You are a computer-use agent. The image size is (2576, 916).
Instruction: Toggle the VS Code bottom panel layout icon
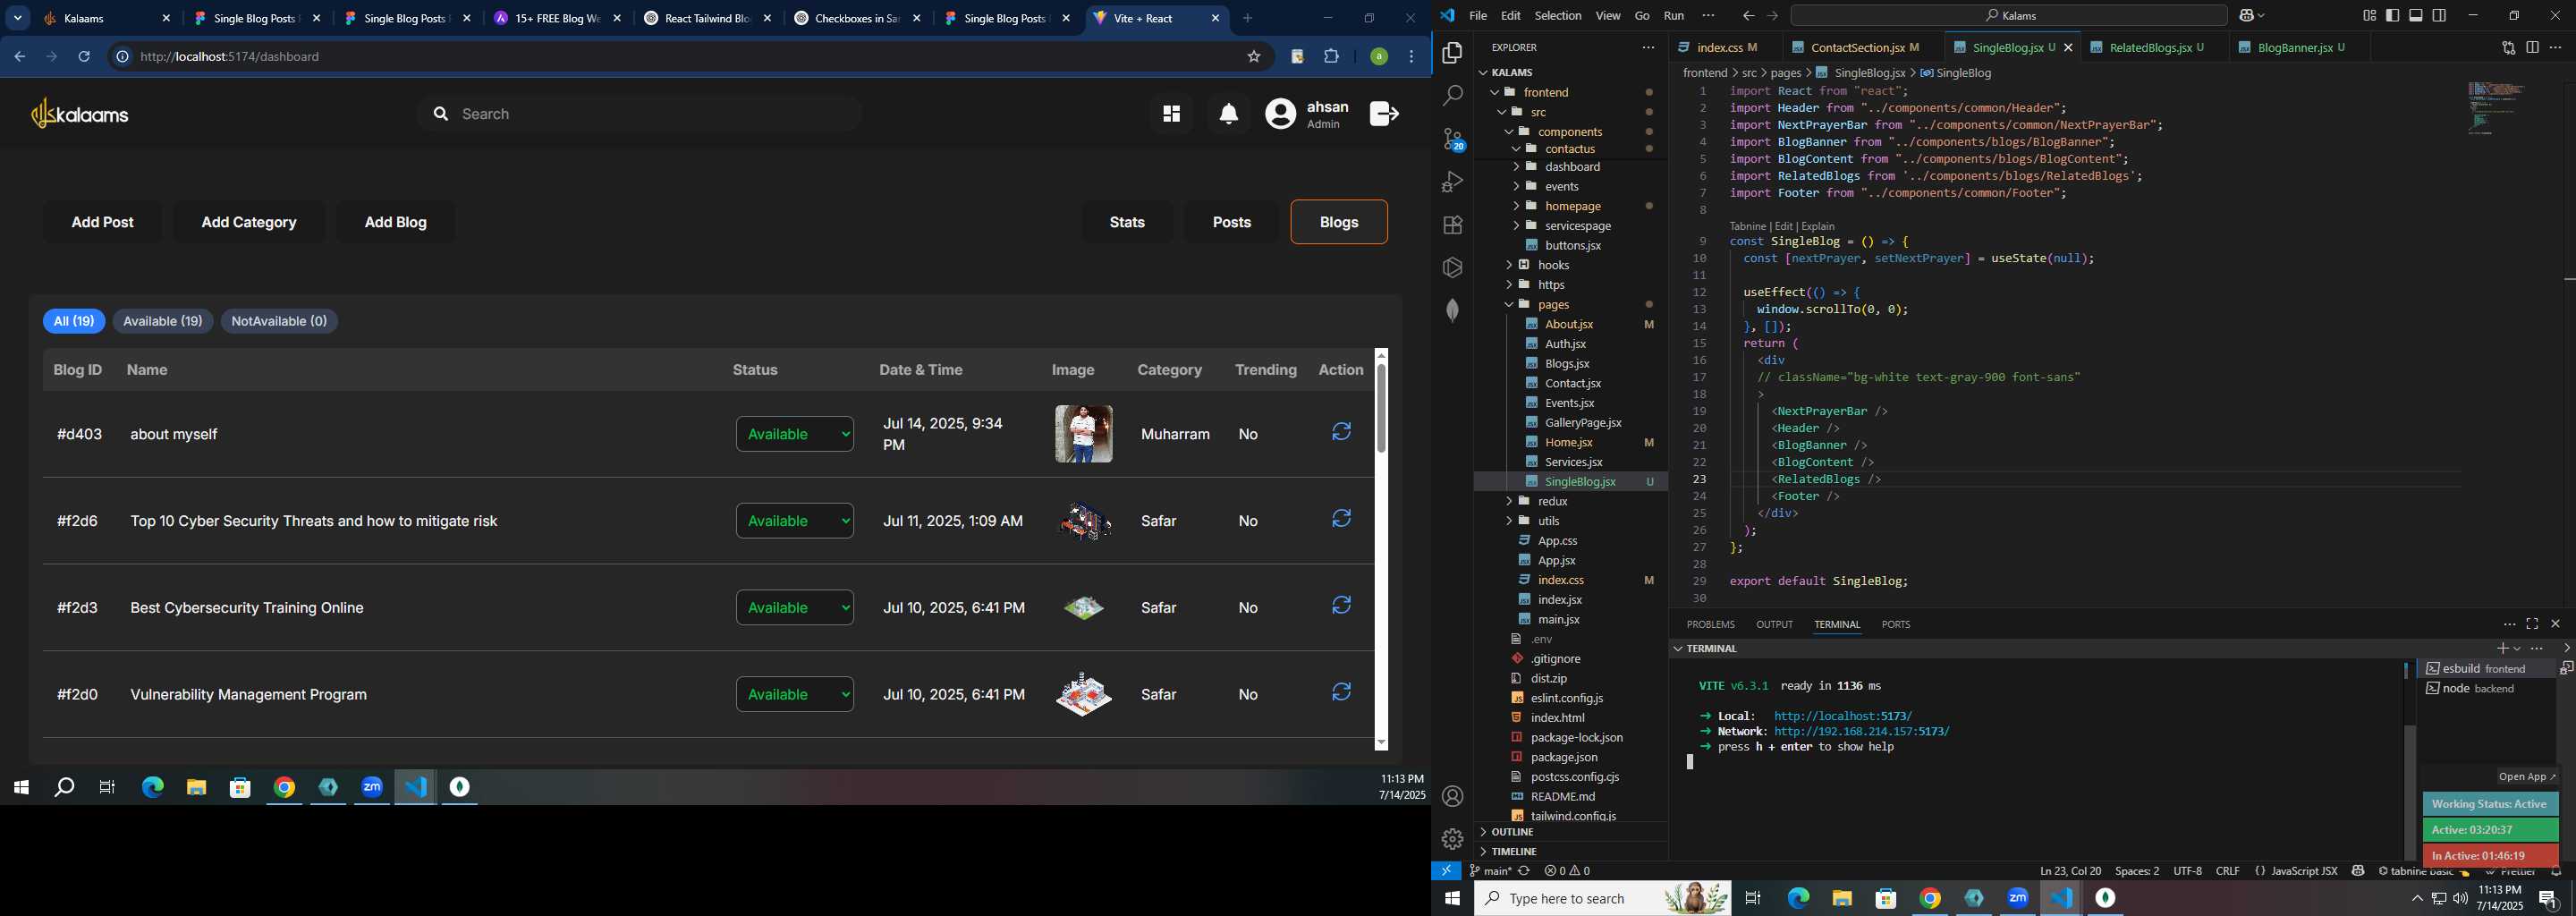click(2416, 16)
